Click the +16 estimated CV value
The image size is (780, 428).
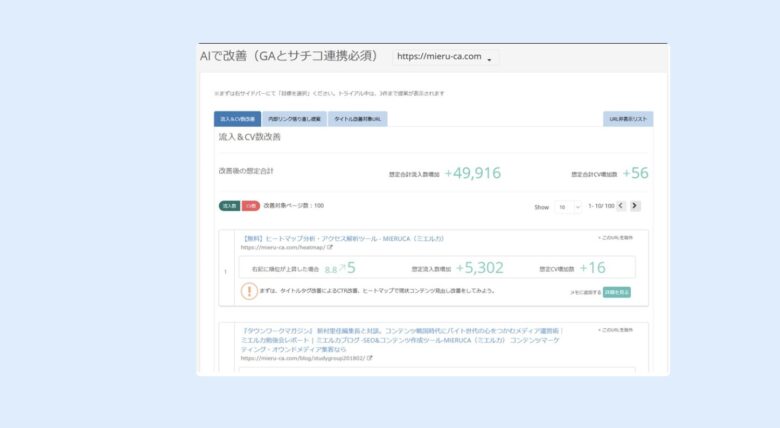pos(592,268)
